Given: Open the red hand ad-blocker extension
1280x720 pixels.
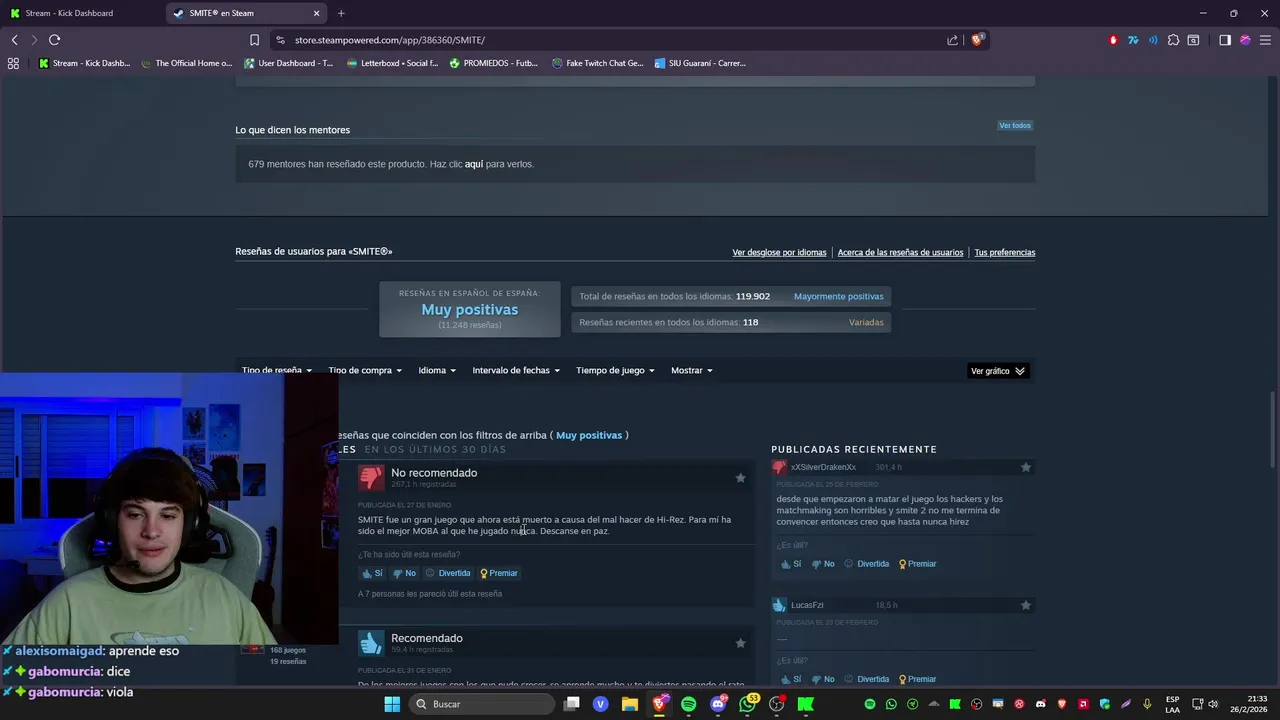Looking at the screenshot, I should (x=1113, y=40).
